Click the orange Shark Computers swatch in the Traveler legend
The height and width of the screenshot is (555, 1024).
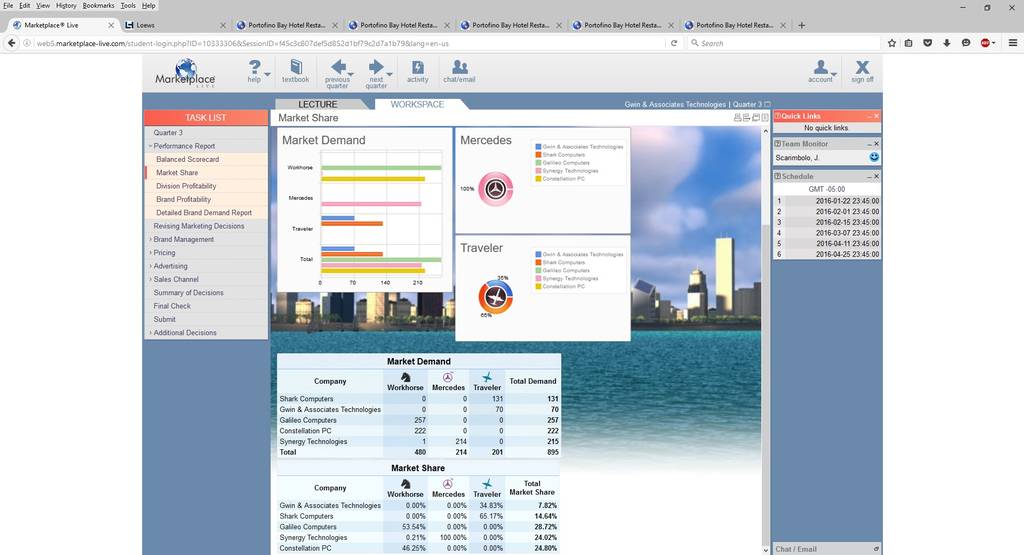coord(538,262)
